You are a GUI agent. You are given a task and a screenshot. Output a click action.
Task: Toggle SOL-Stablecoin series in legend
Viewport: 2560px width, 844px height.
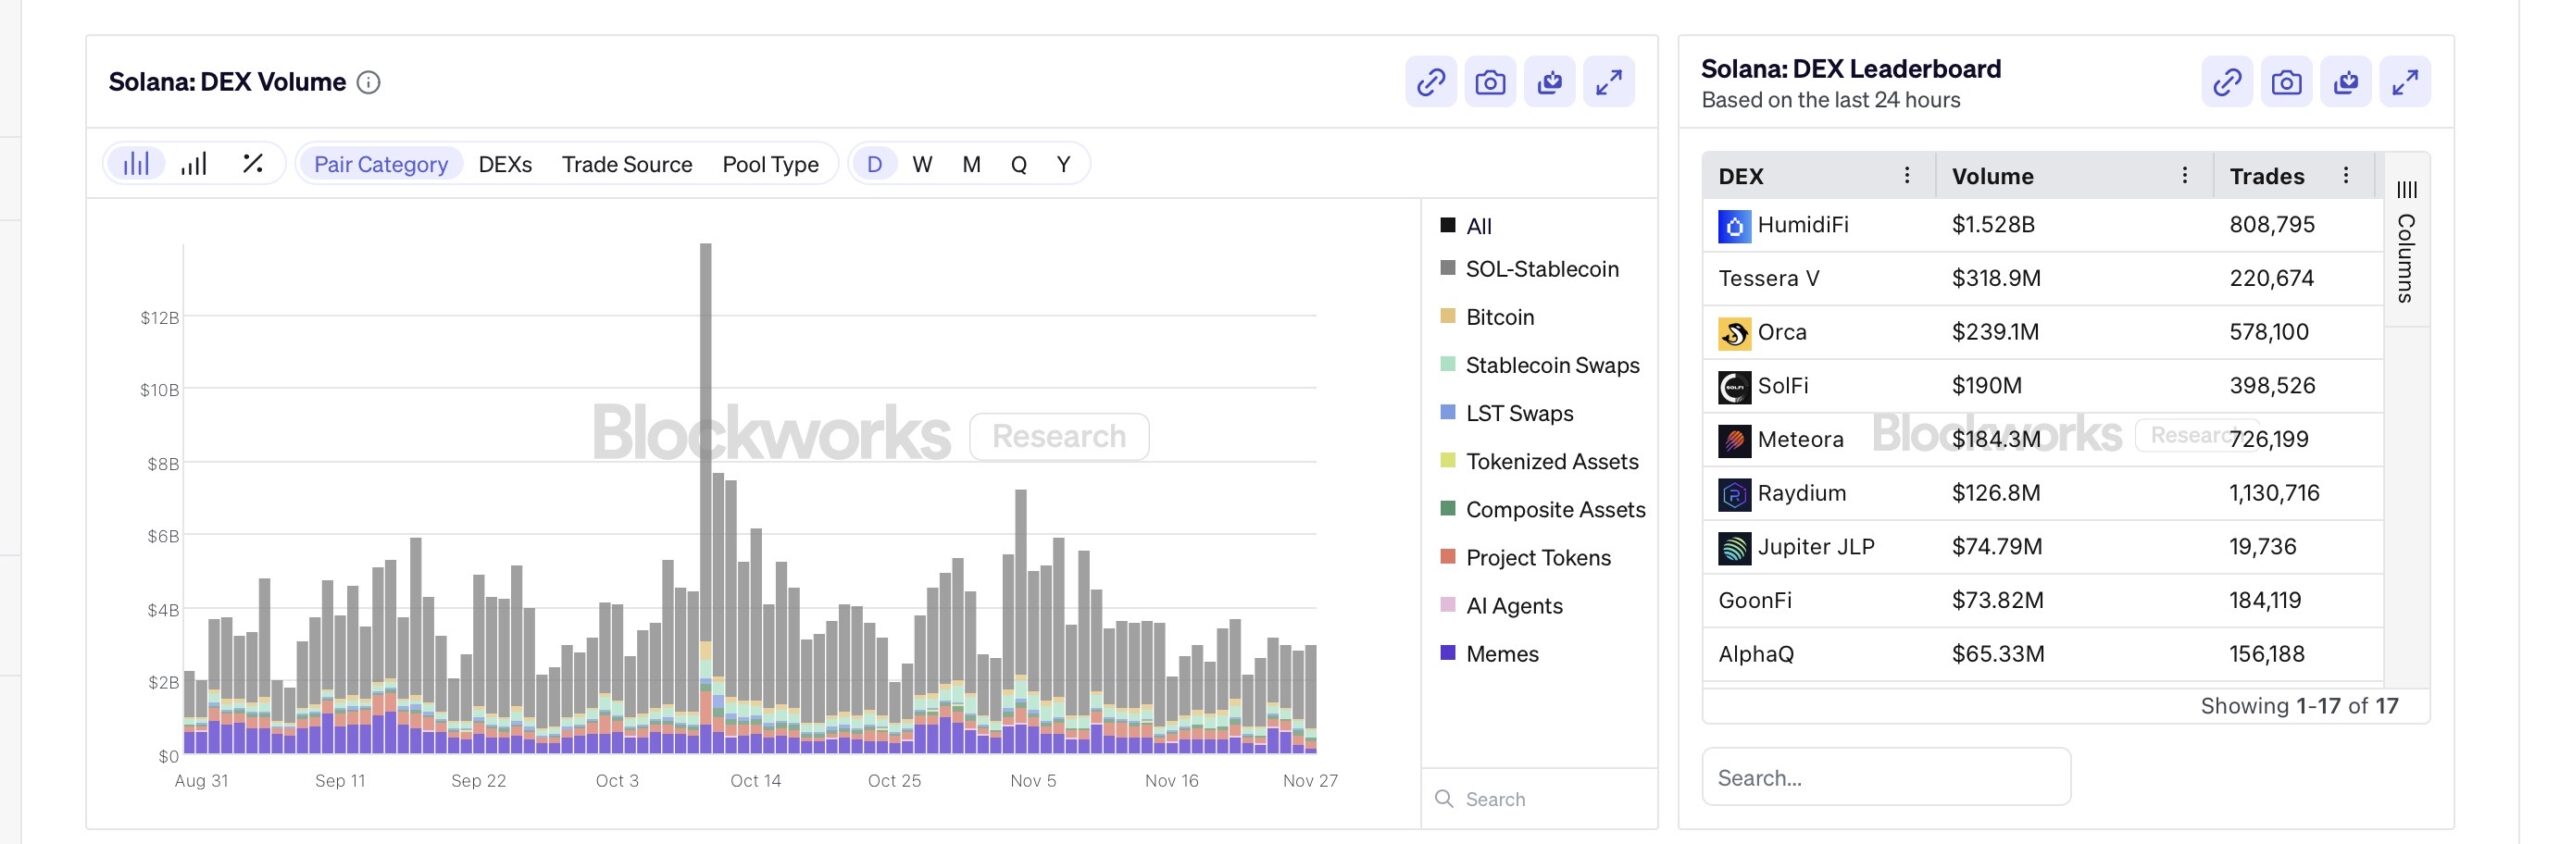(x=1541, y=269)
